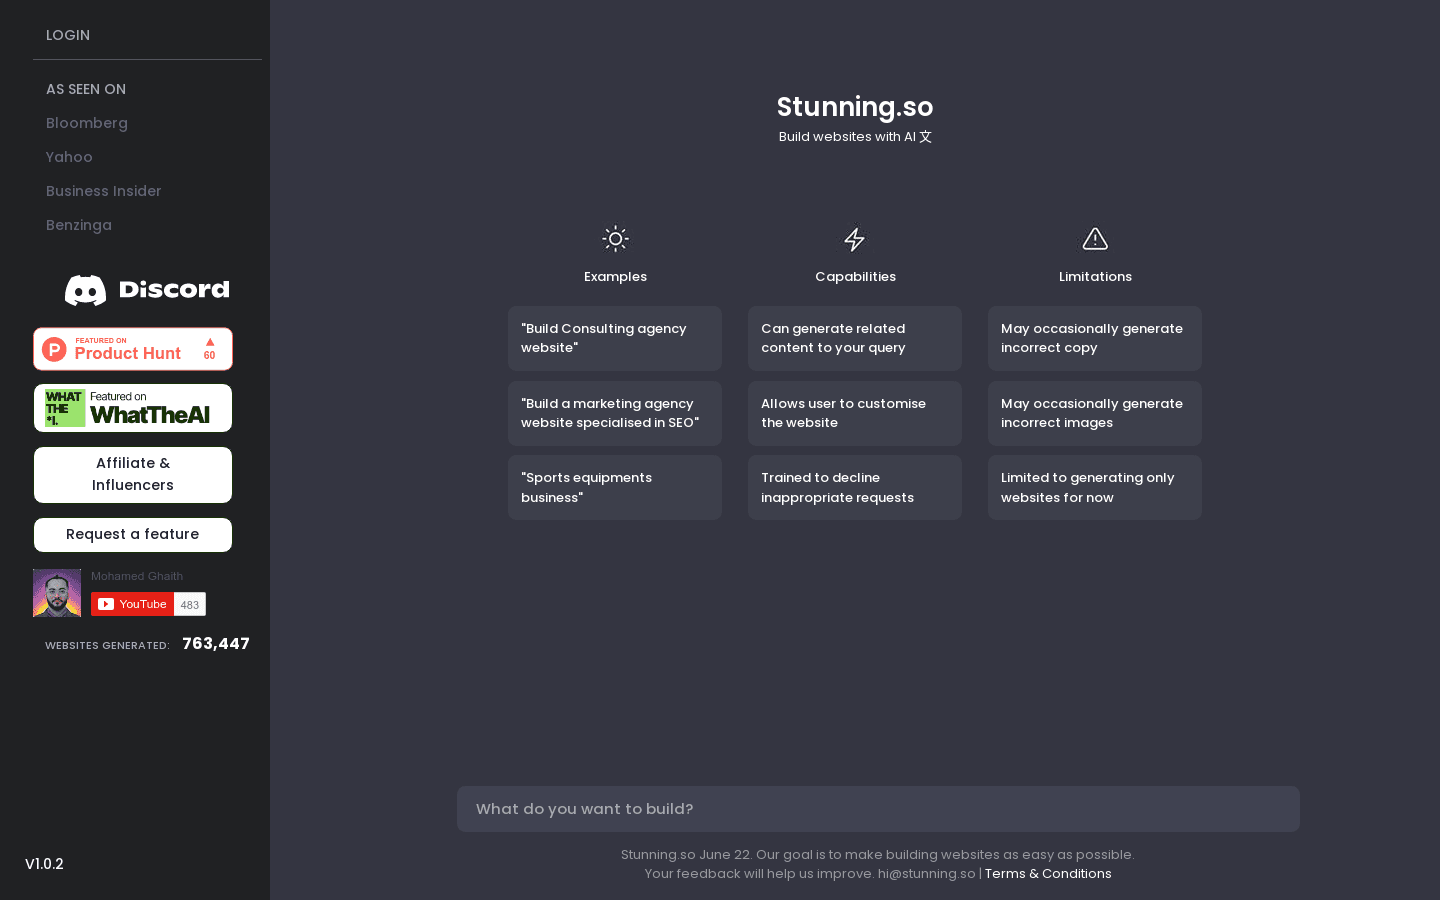Image resolution: width=1440 pixels, height=900 pixels.
Task: Open the Yahoo link in sidebar
Action: [x=69, y=157]
